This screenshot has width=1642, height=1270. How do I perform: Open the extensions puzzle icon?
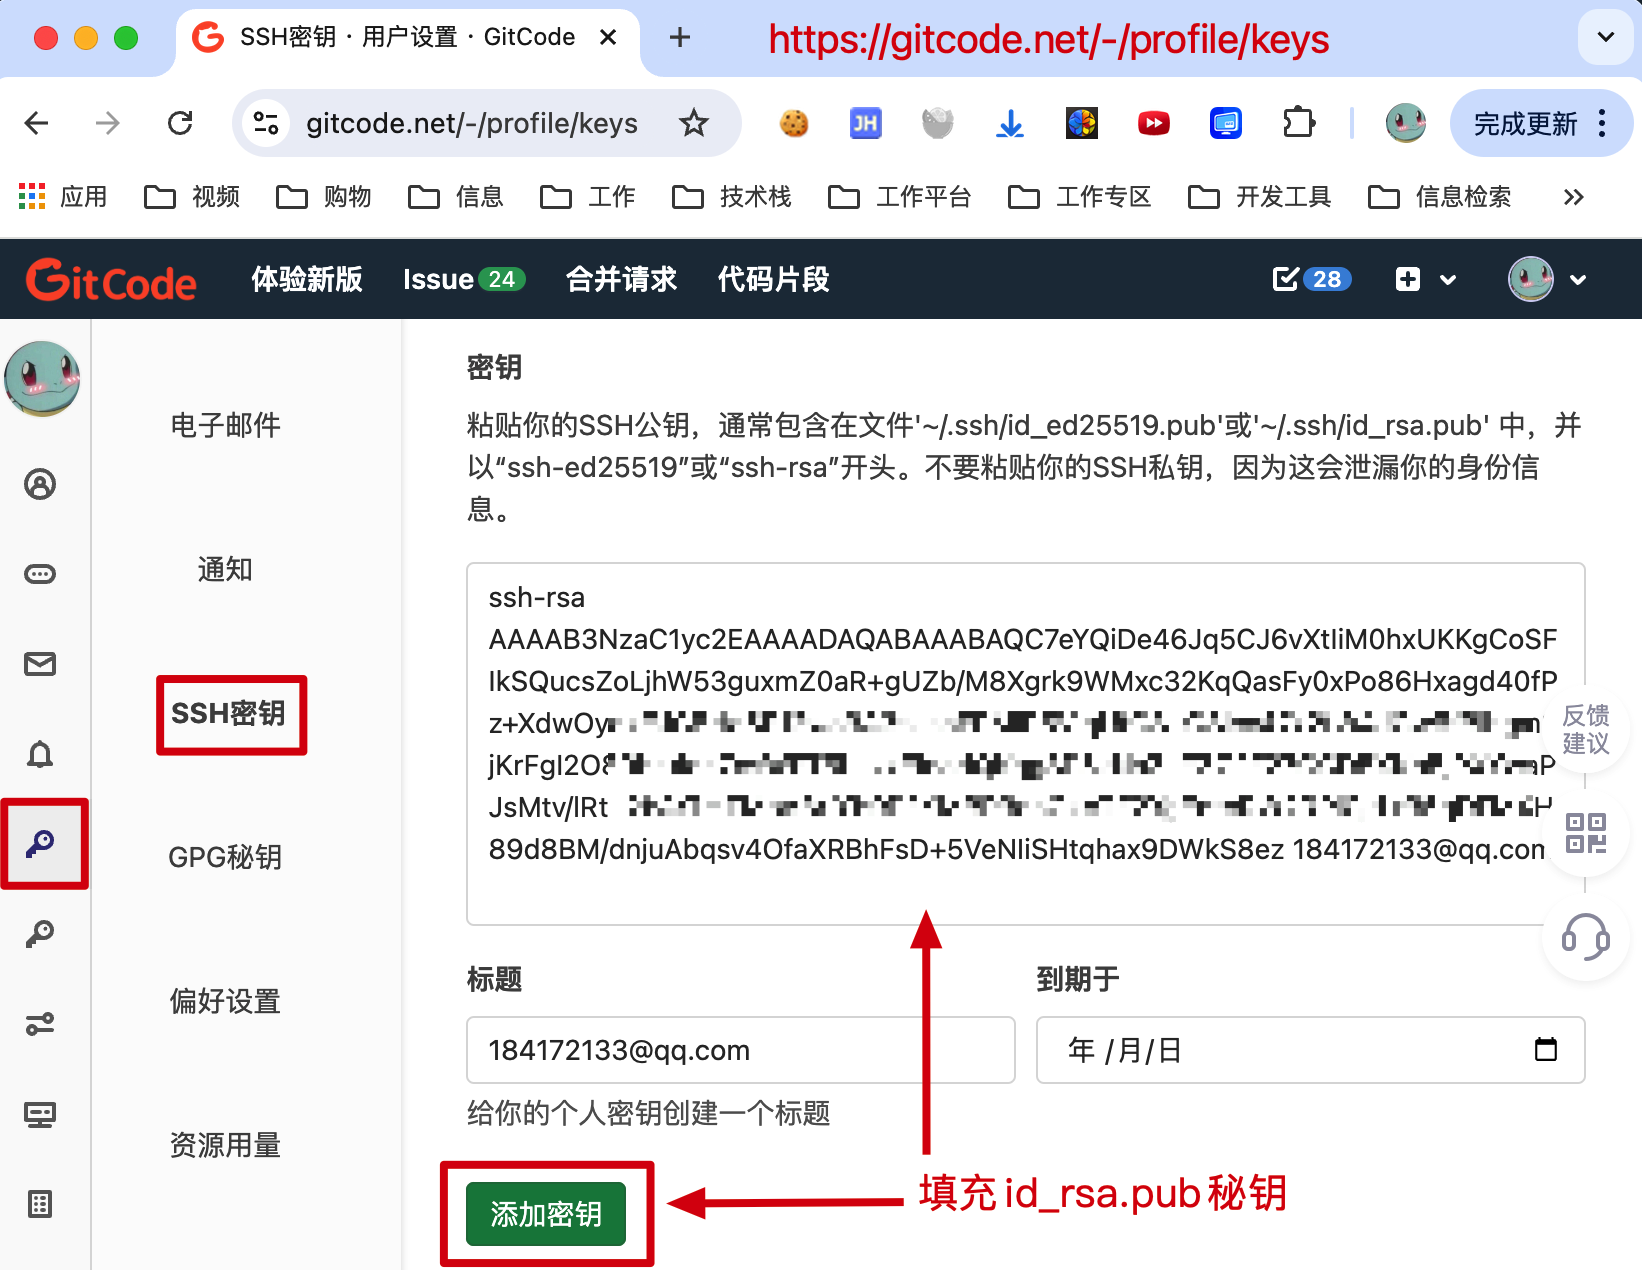[1298, 123]
